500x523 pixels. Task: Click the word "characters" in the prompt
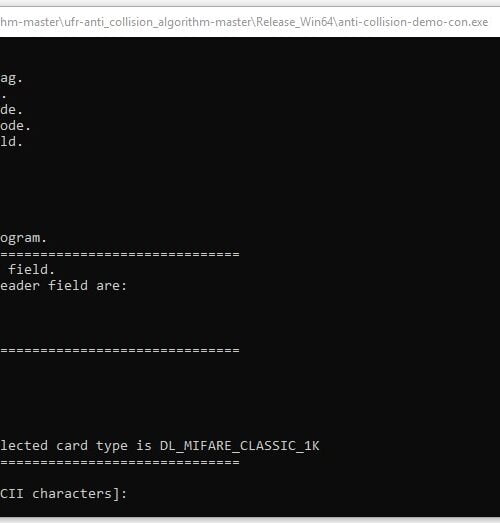pyautogui.click(x=72, y=494)
